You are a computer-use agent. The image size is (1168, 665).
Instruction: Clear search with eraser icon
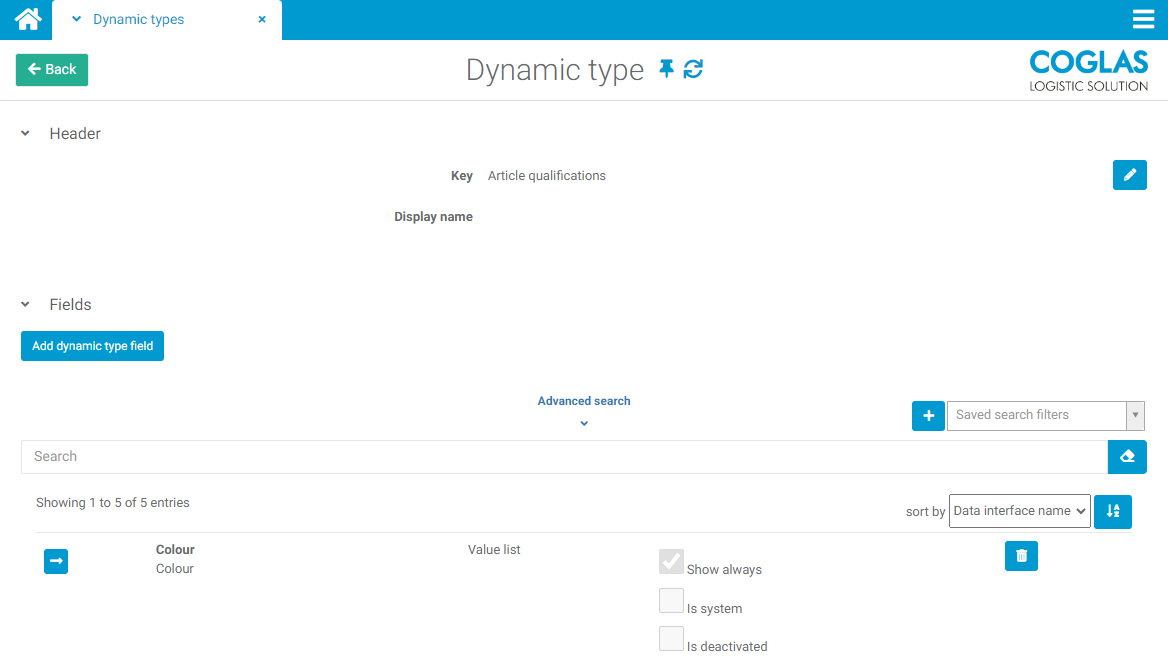point(1127,457)
